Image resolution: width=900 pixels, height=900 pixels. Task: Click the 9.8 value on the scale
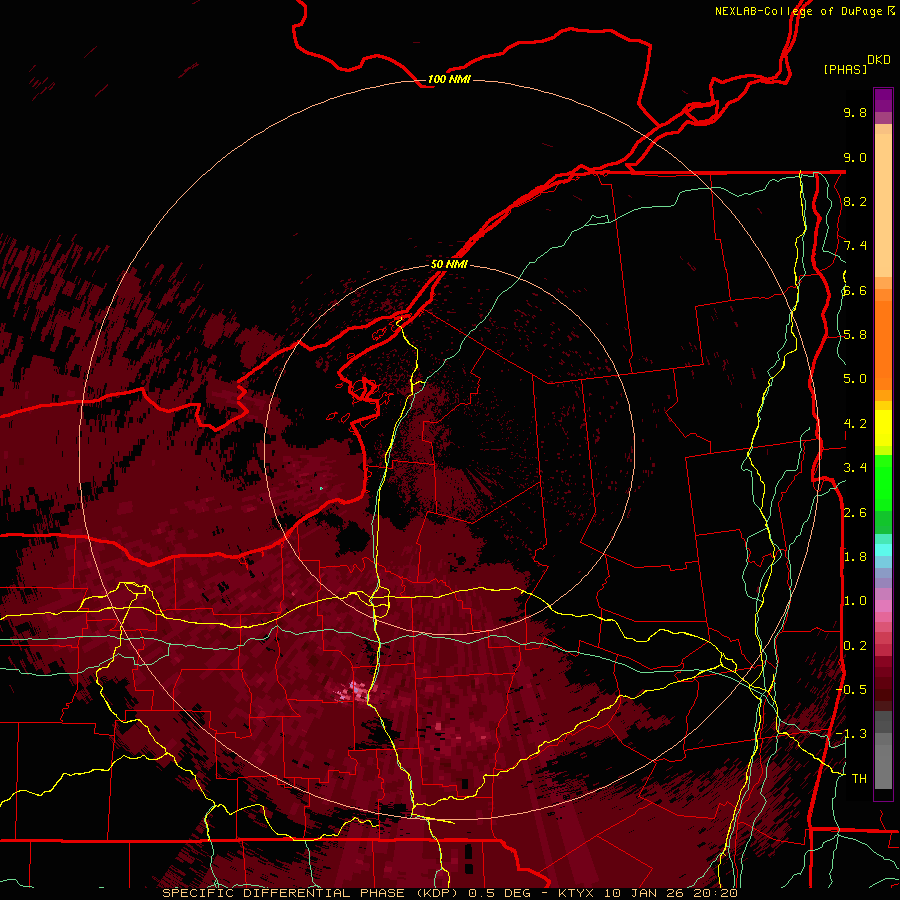coord(855,112)
